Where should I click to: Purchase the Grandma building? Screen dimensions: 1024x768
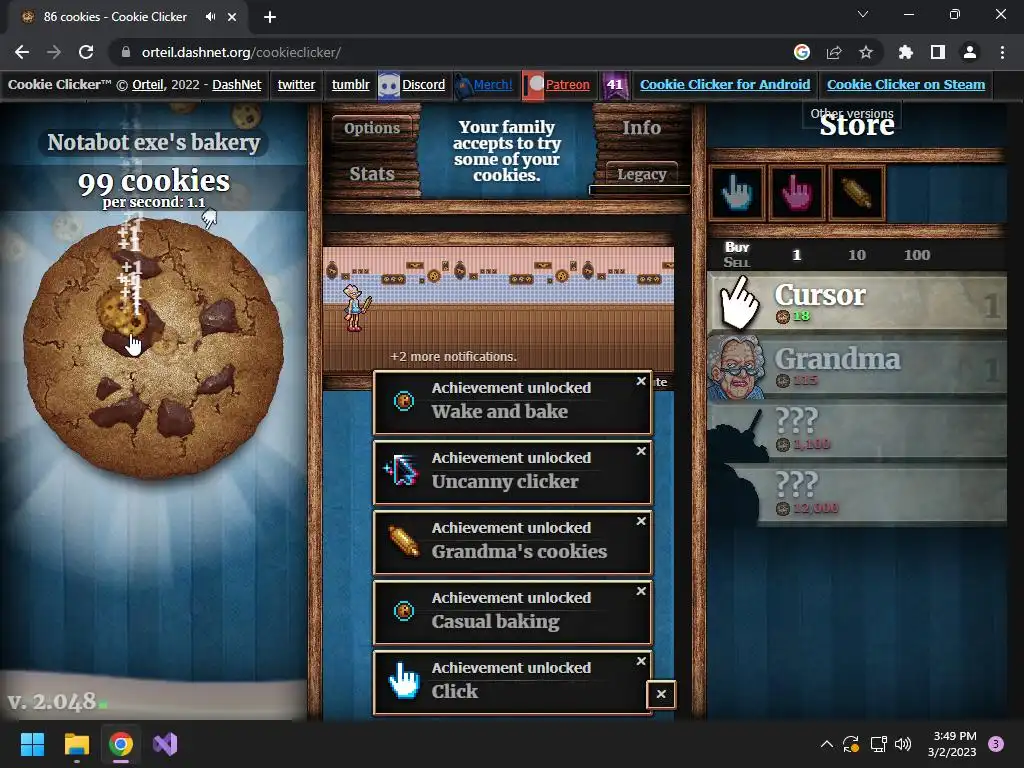click(857, 367)
